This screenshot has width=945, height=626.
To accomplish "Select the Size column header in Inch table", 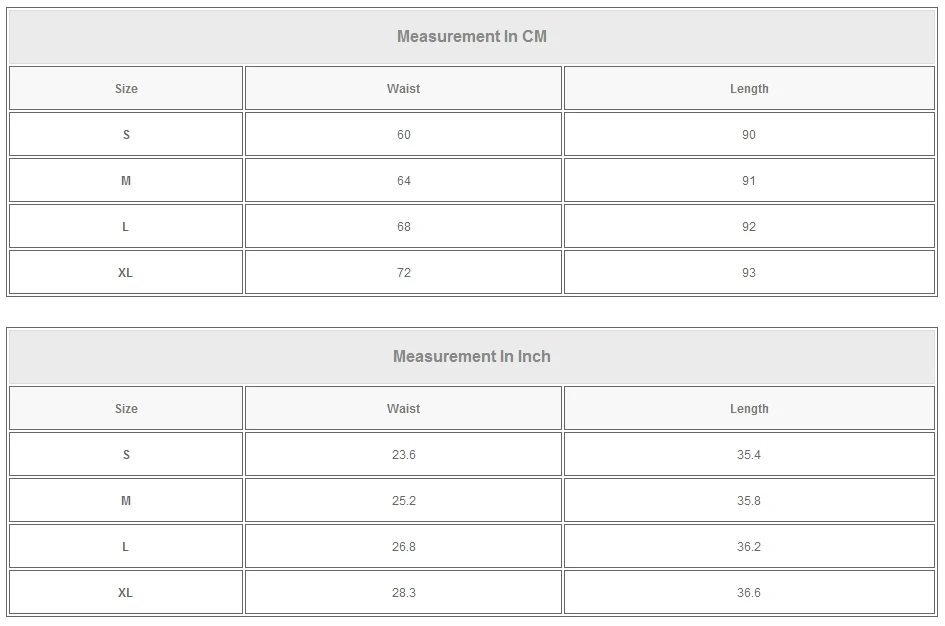I will click(126, 409).
